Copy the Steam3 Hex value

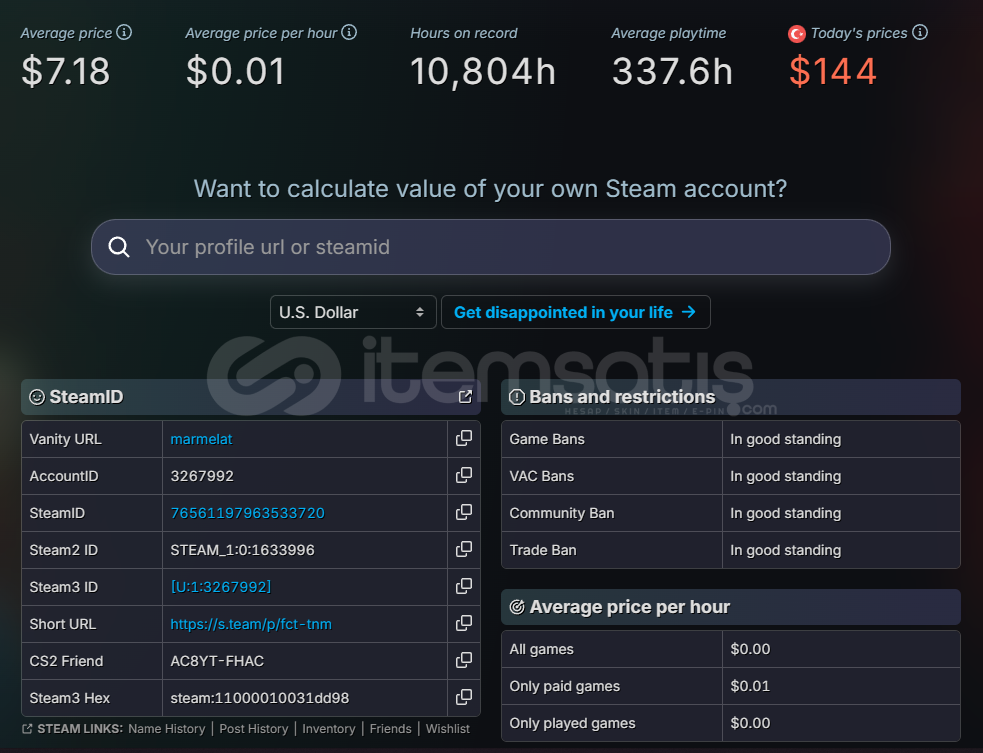tap(464, 697)
